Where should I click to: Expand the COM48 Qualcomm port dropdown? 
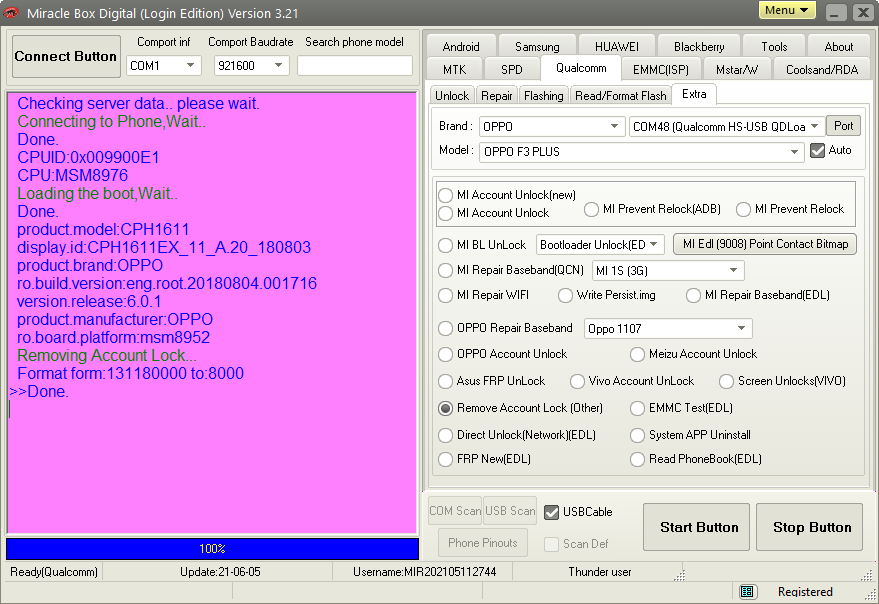point(727,127)
